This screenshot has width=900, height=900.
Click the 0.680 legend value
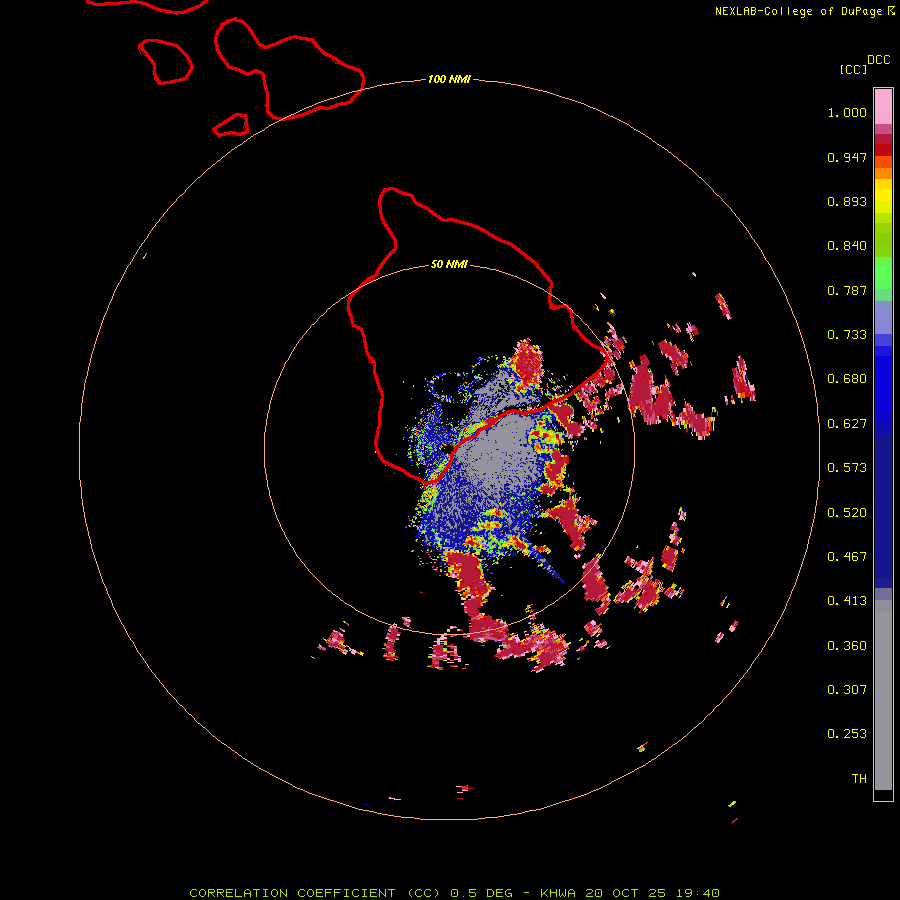click(847, 379)
